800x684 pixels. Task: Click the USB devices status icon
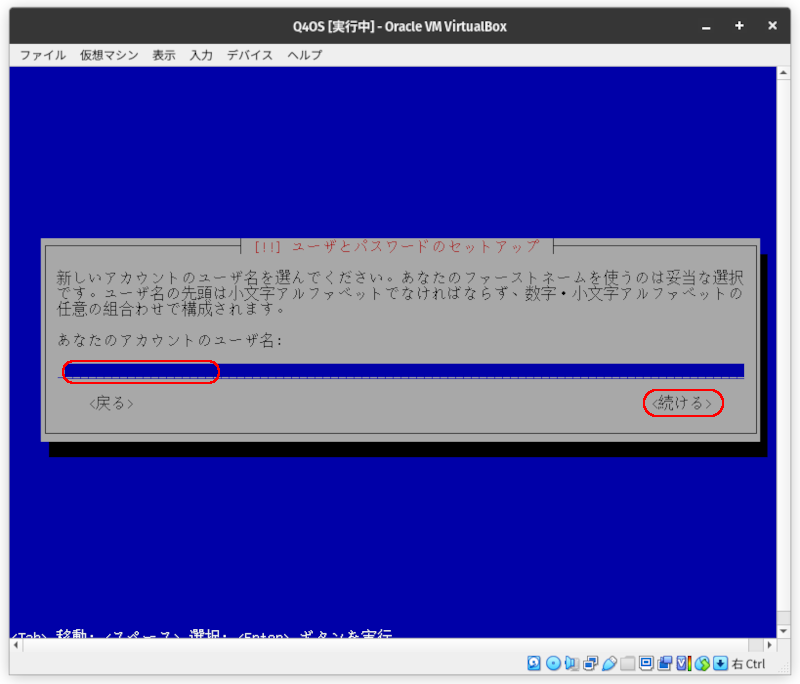[609, 663]
